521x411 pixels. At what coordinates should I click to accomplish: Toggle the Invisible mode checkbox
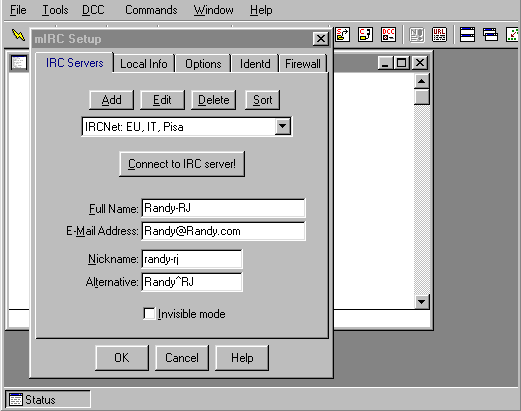pyautogui.click(x=149, y=314)
